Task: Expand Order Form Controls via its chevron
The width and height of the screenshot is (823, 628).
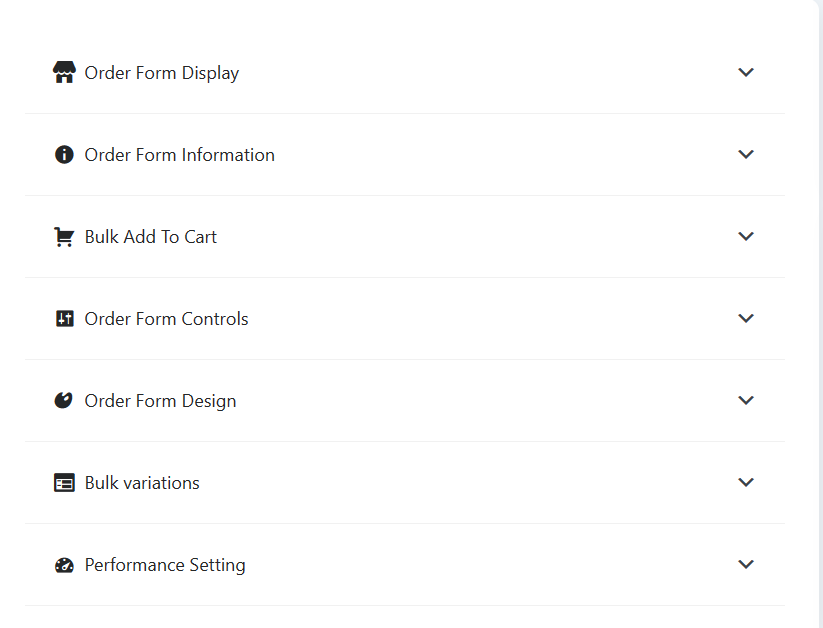Action: click(746, 318)
